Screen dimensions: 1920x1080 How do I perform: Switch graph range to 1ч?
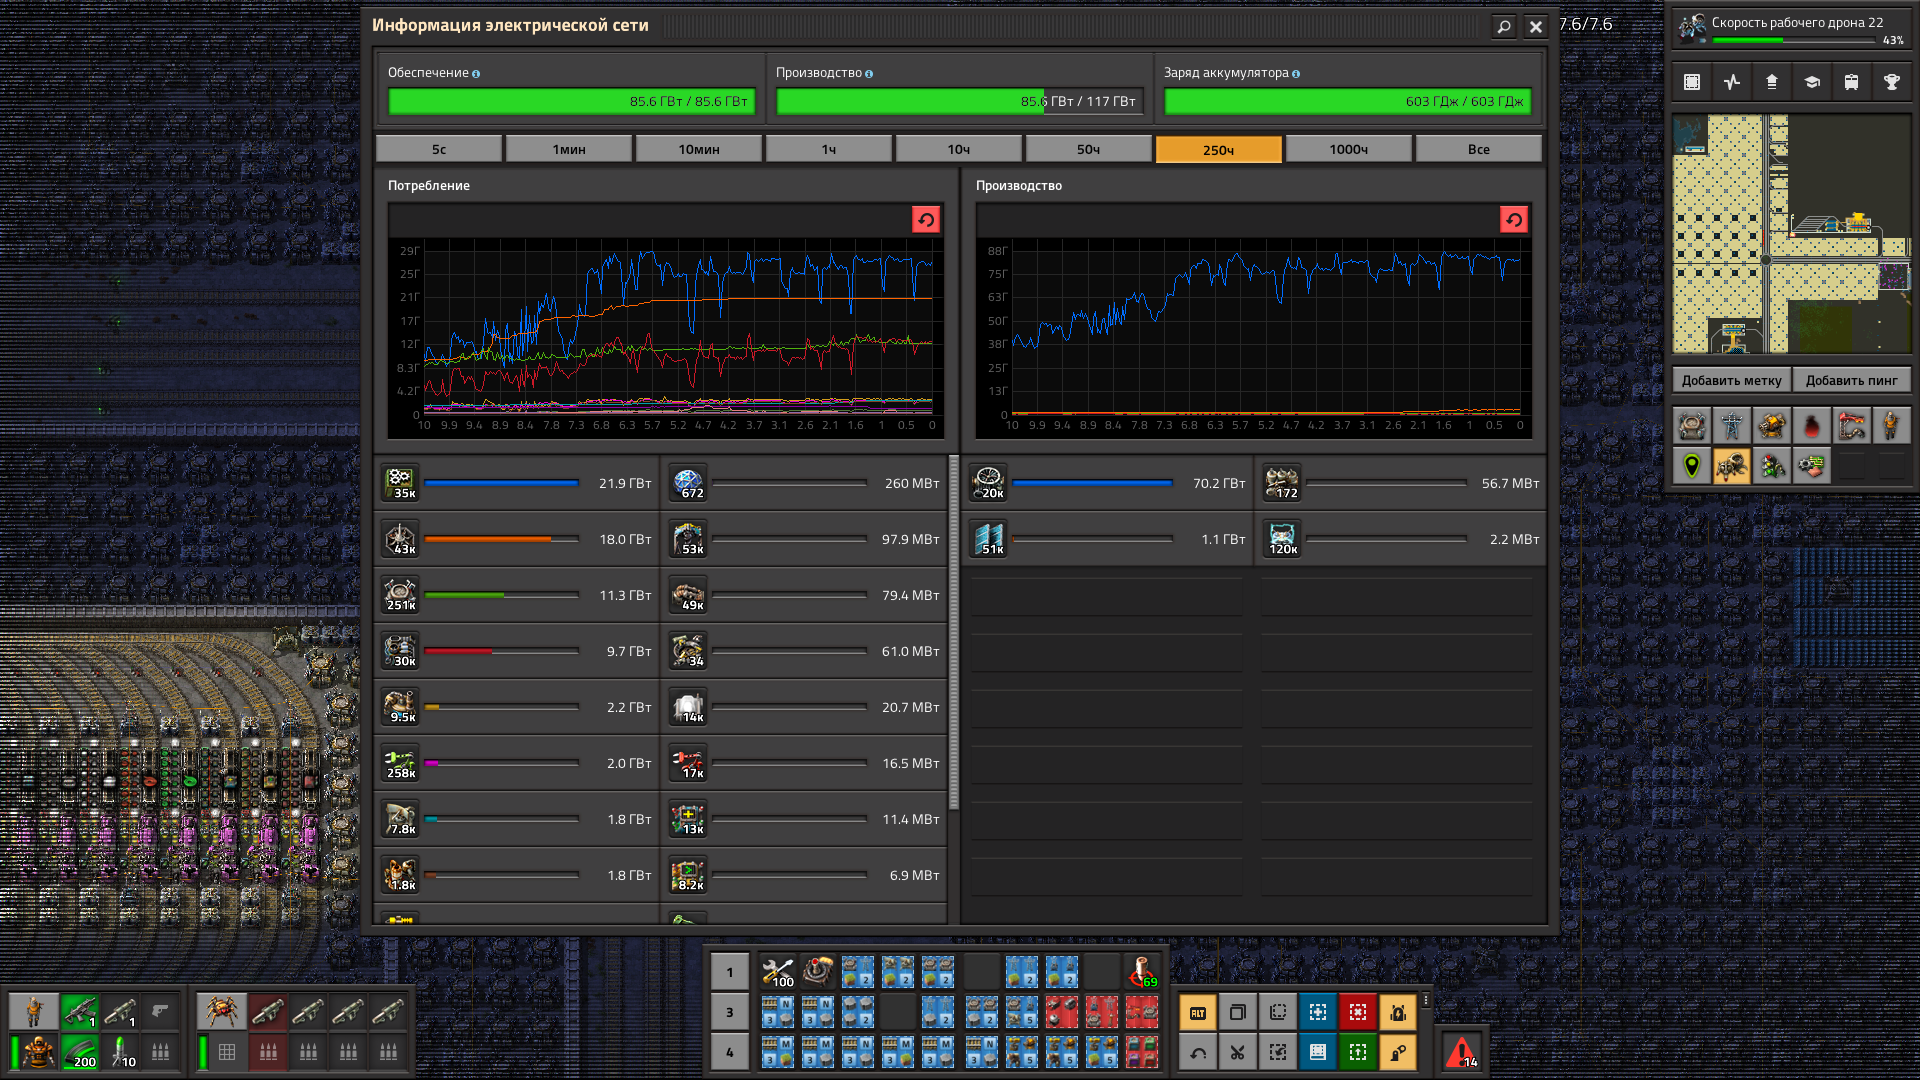click(829, 149)
